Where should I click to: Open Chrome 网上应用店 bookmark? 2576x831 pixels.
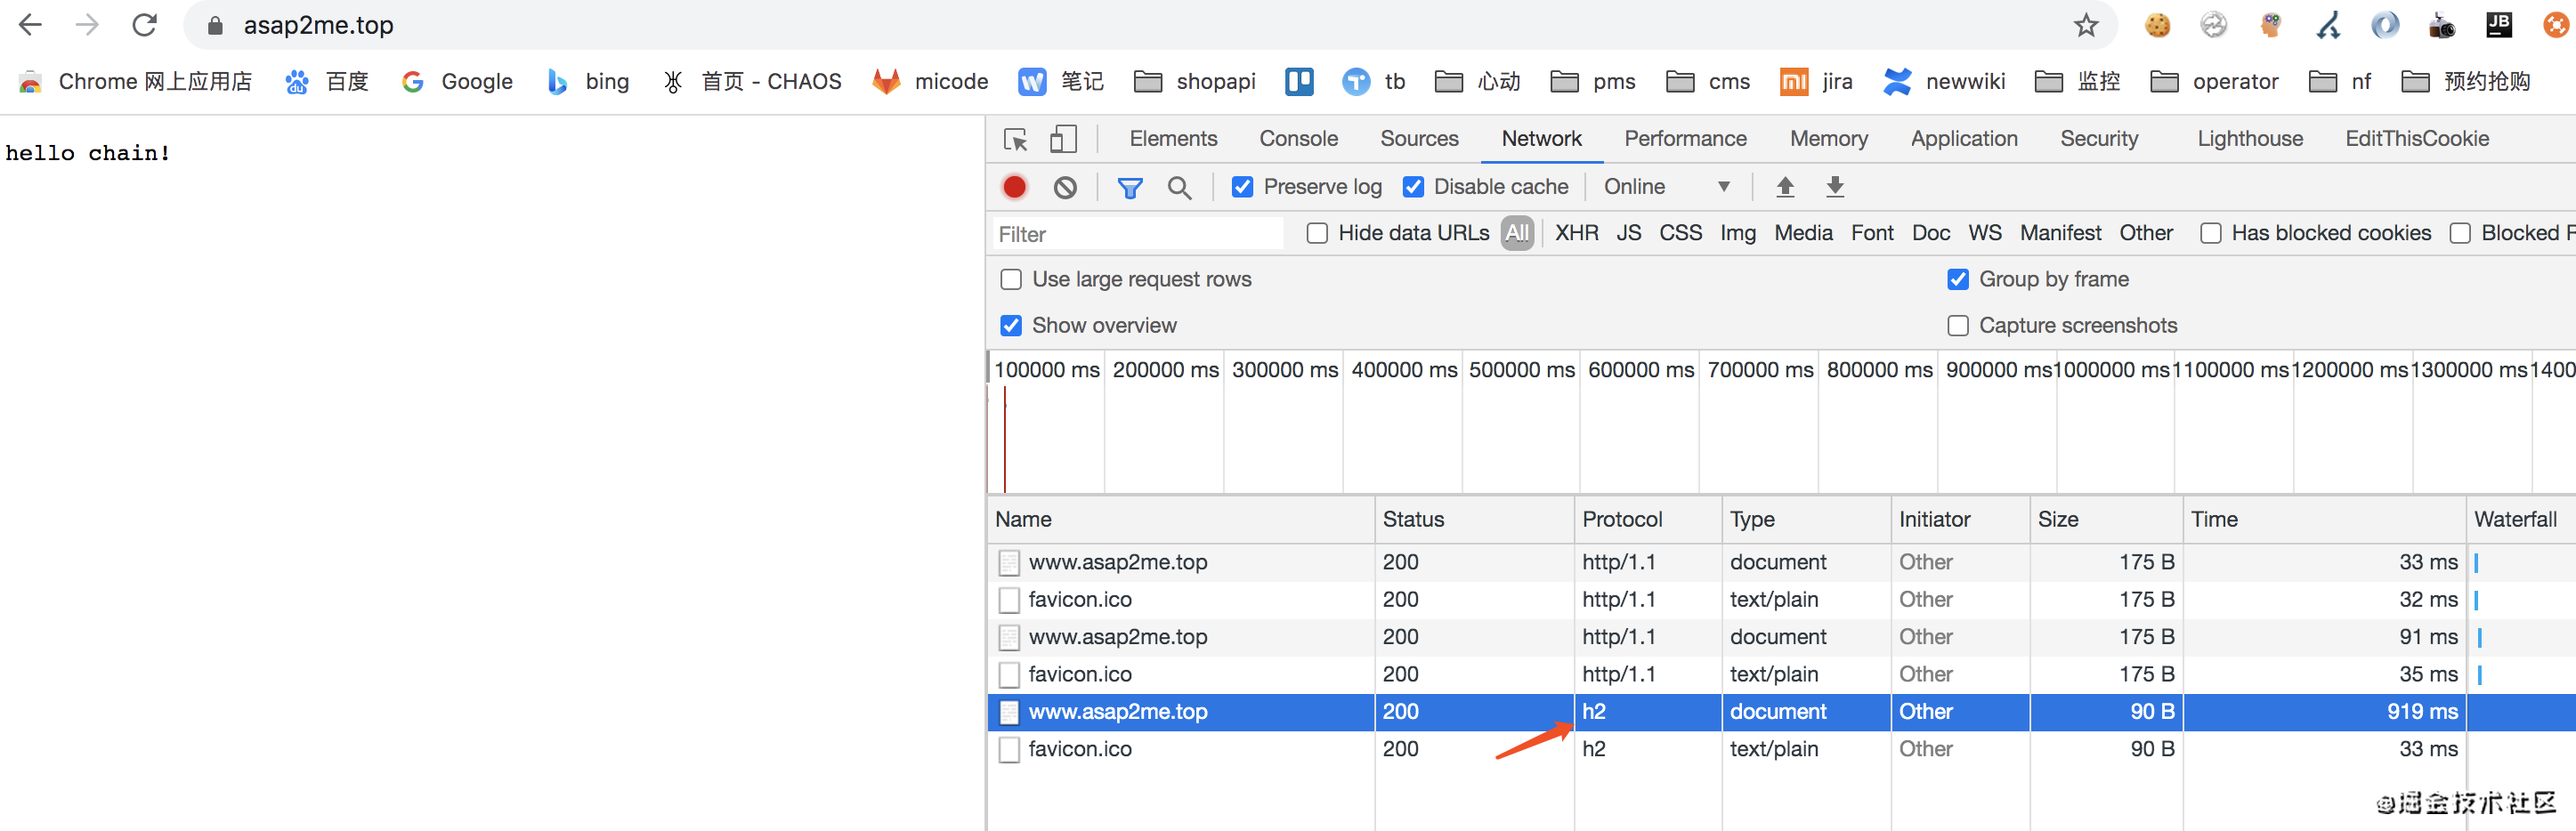coord(134,82)
